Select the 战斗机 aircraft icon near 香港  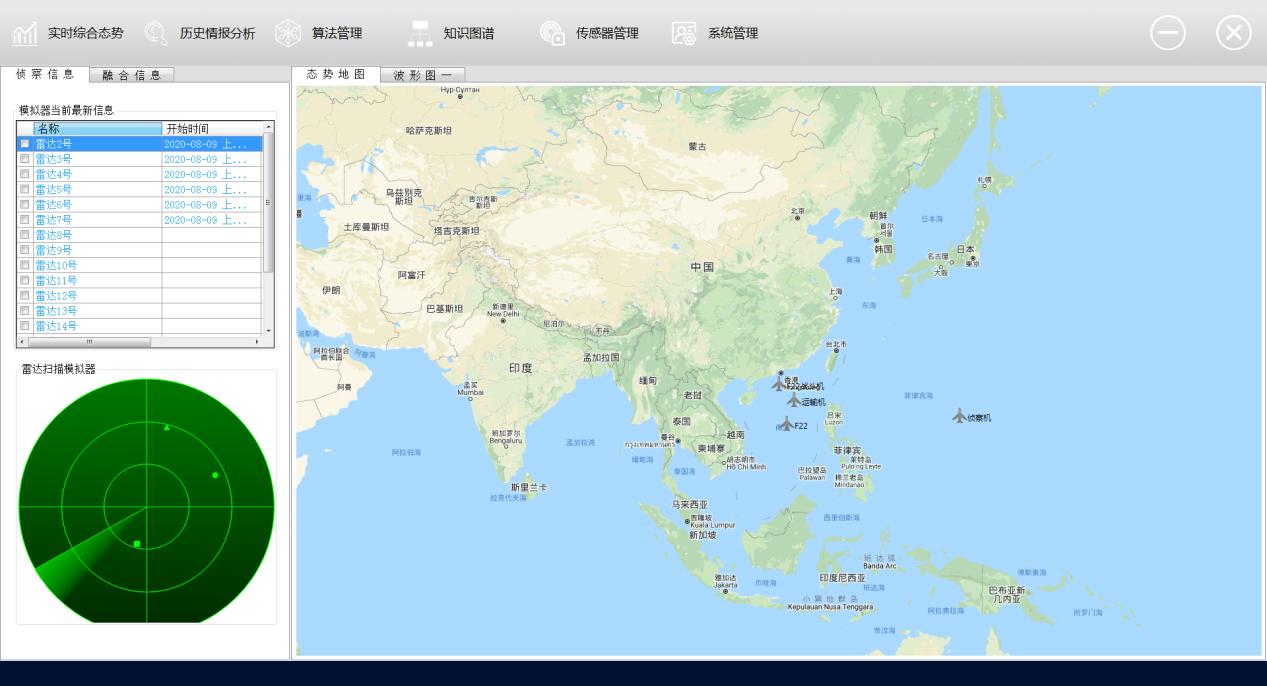click(779, 384)
